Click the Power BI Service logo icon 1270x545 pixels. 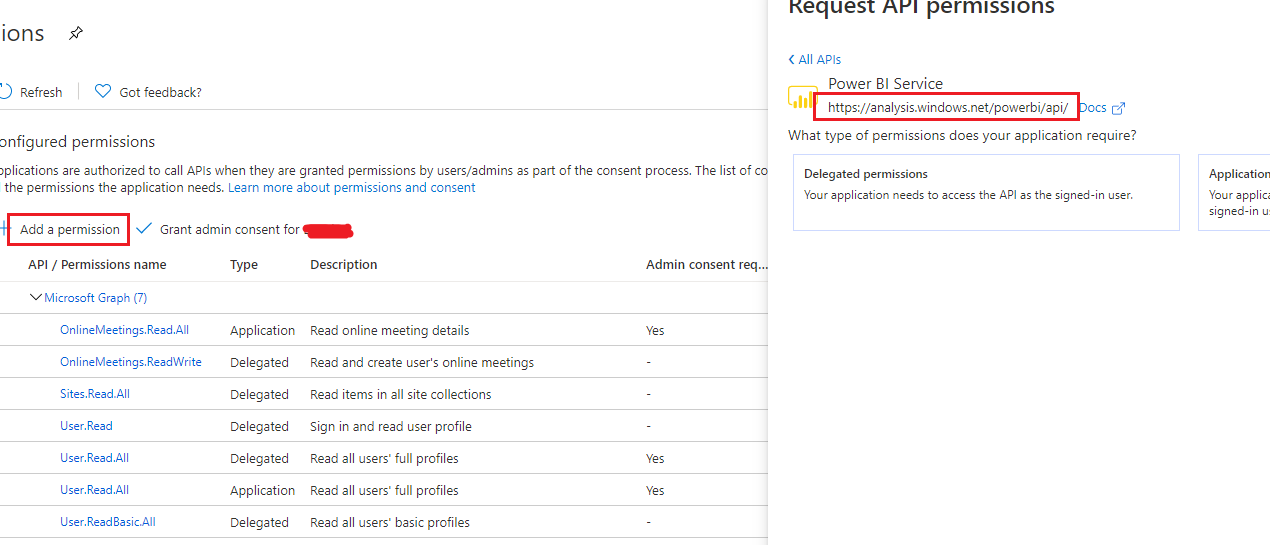[x=802, y=97]
